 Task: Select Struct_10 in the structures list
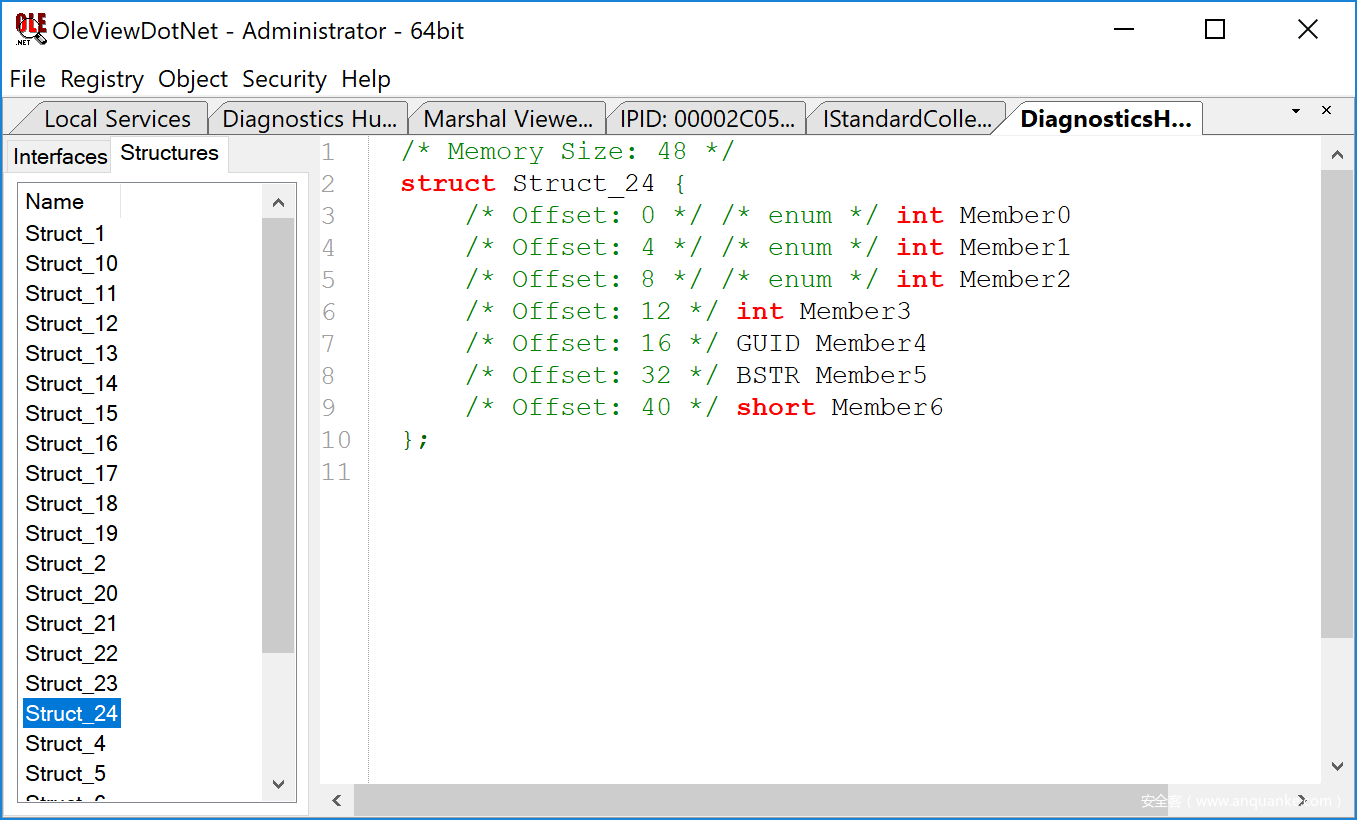tap(72, 264)
